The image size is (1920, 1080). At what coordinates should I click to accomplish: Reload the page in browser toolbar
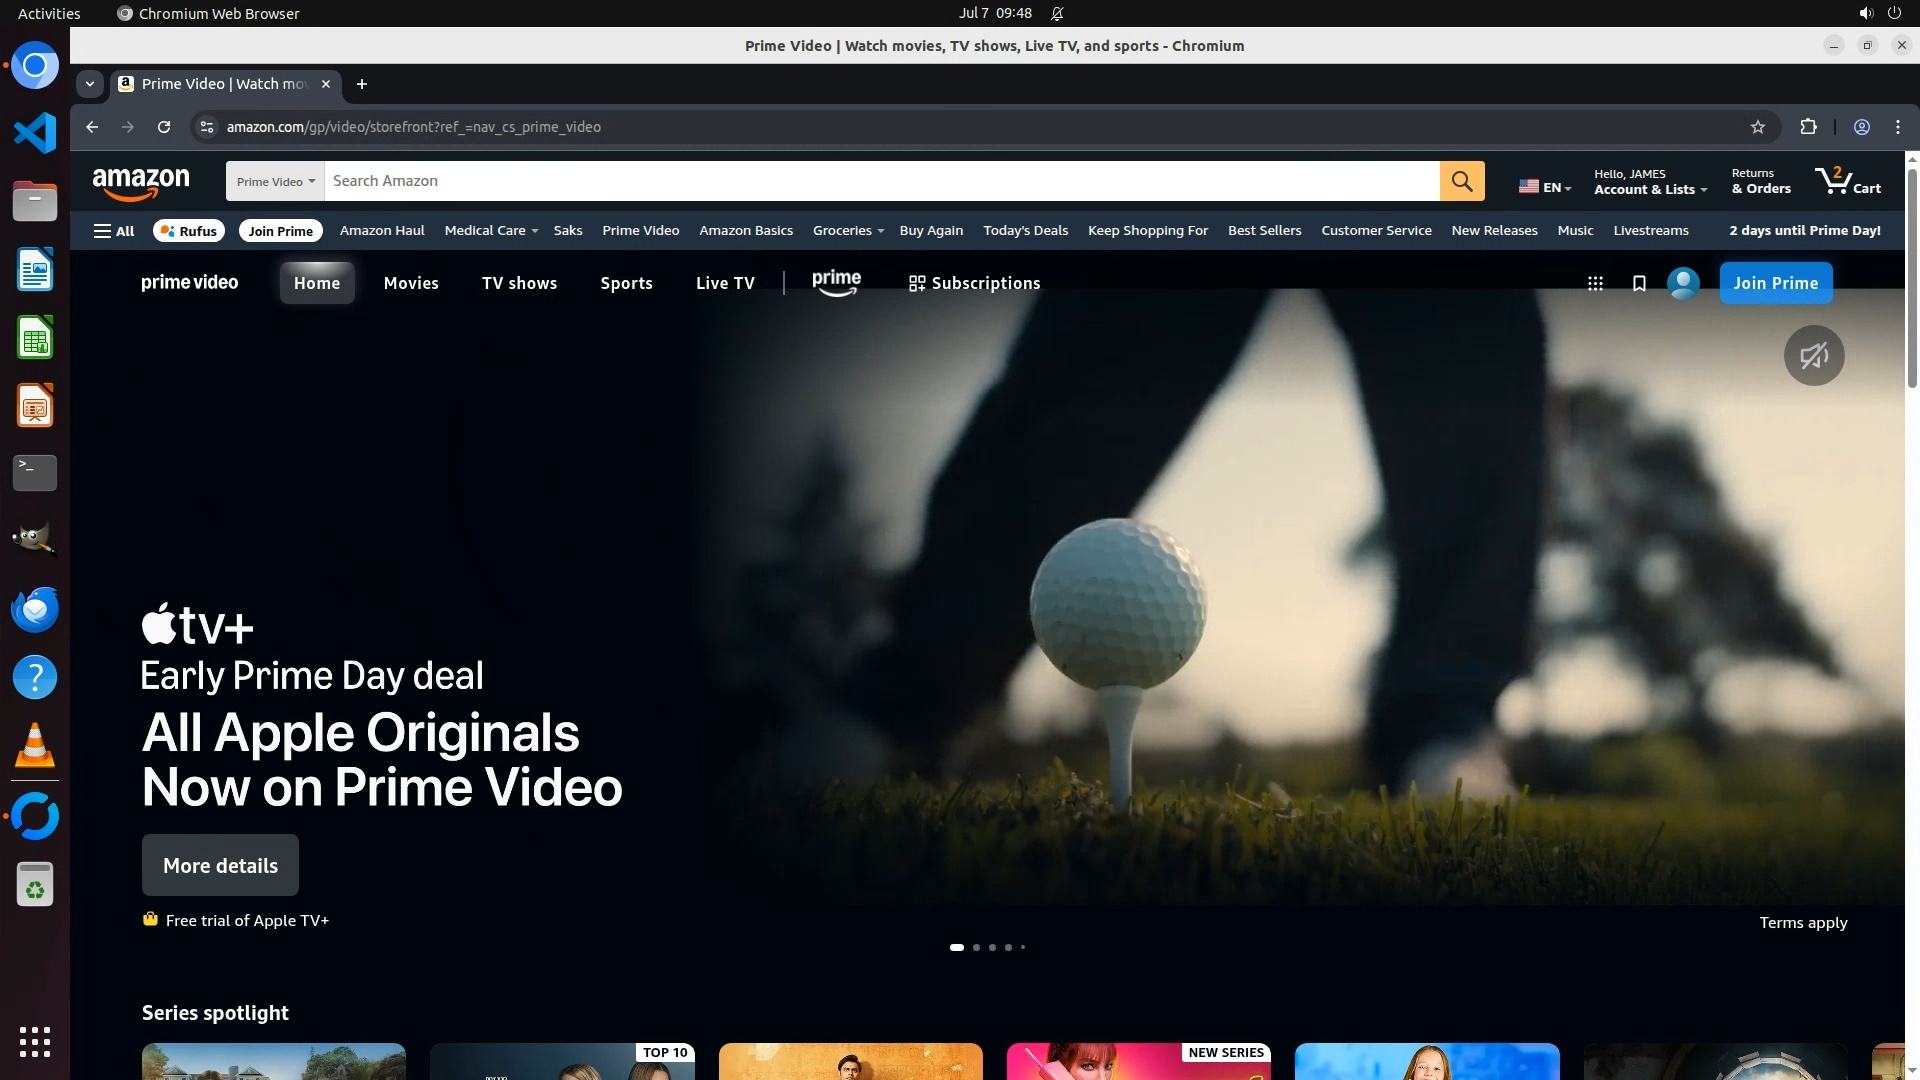[x=164, y=127]
